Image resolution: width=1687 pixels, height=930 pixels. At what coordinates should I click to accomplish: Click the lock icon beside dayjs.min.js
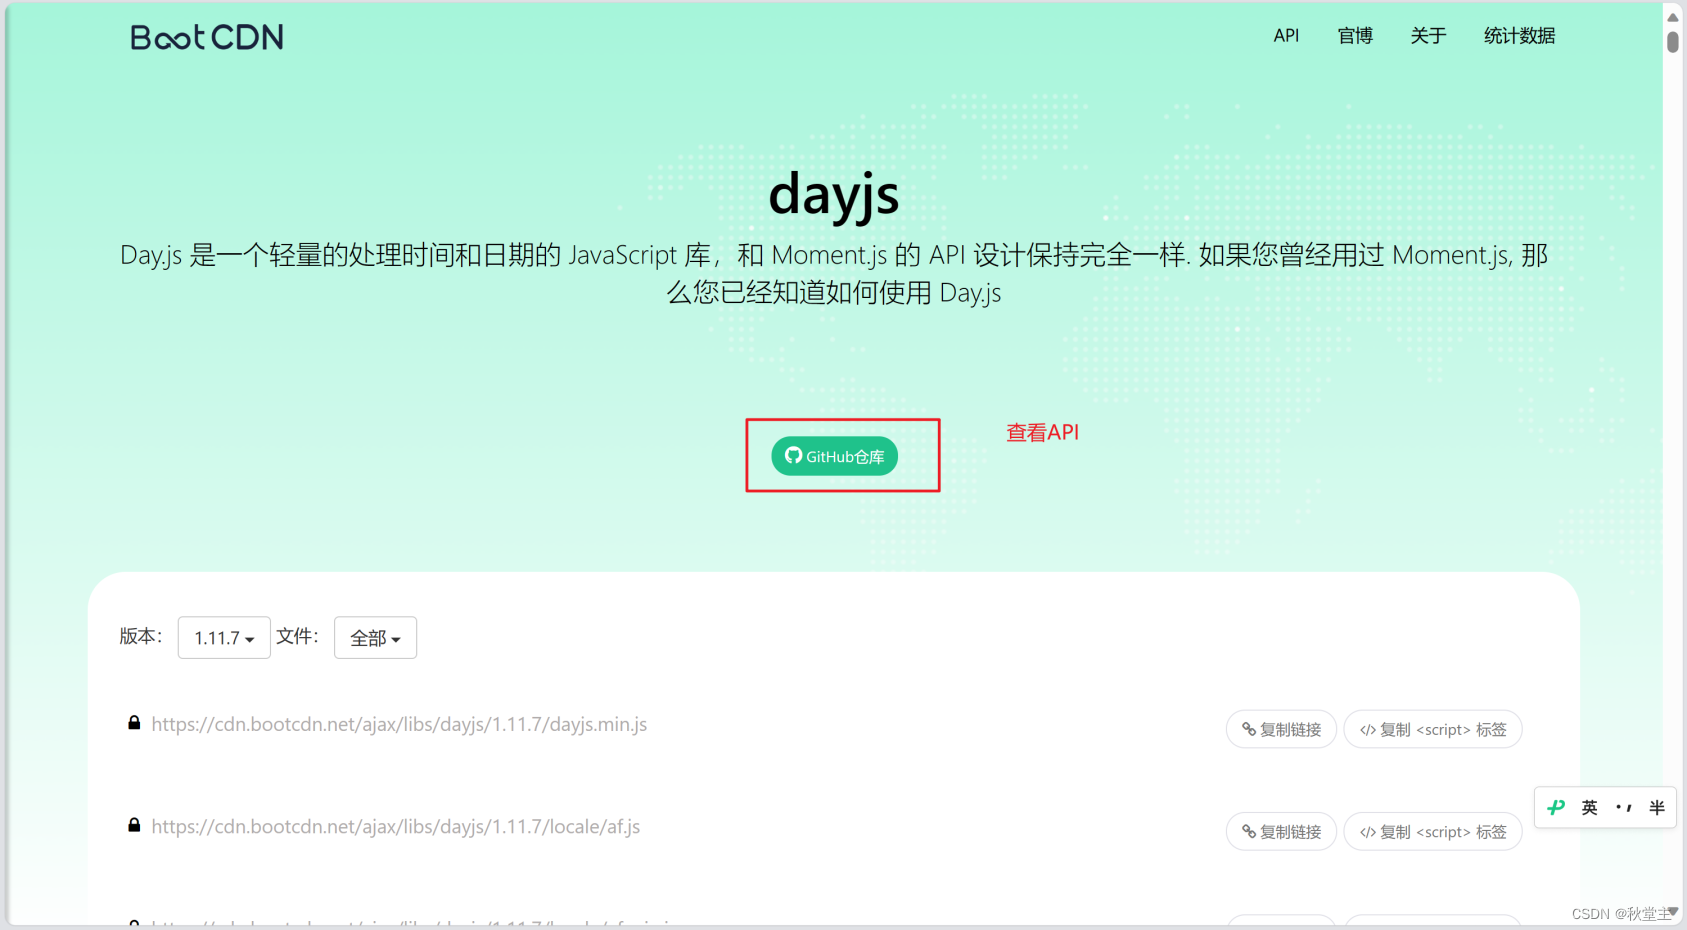click(x=134, y=722)
